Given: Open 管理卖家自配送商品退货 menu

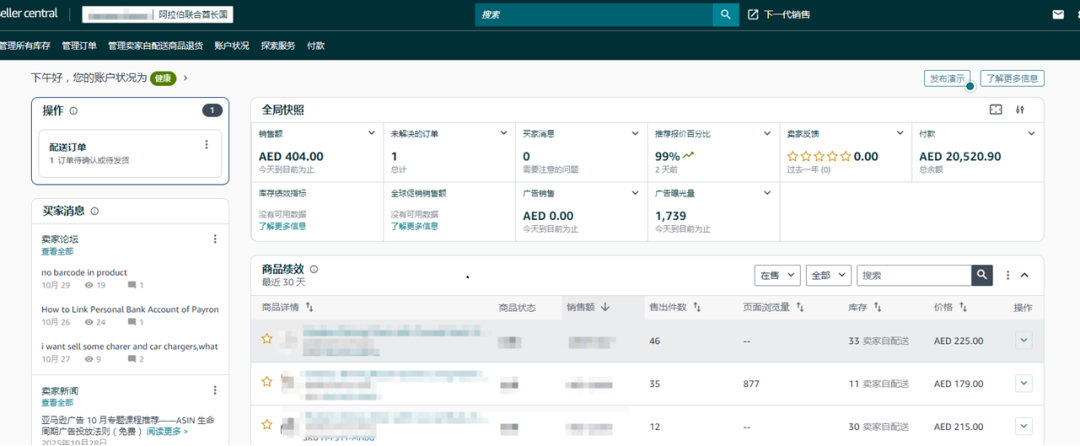Looking at the screenshot, I should (x=156, y=46).
